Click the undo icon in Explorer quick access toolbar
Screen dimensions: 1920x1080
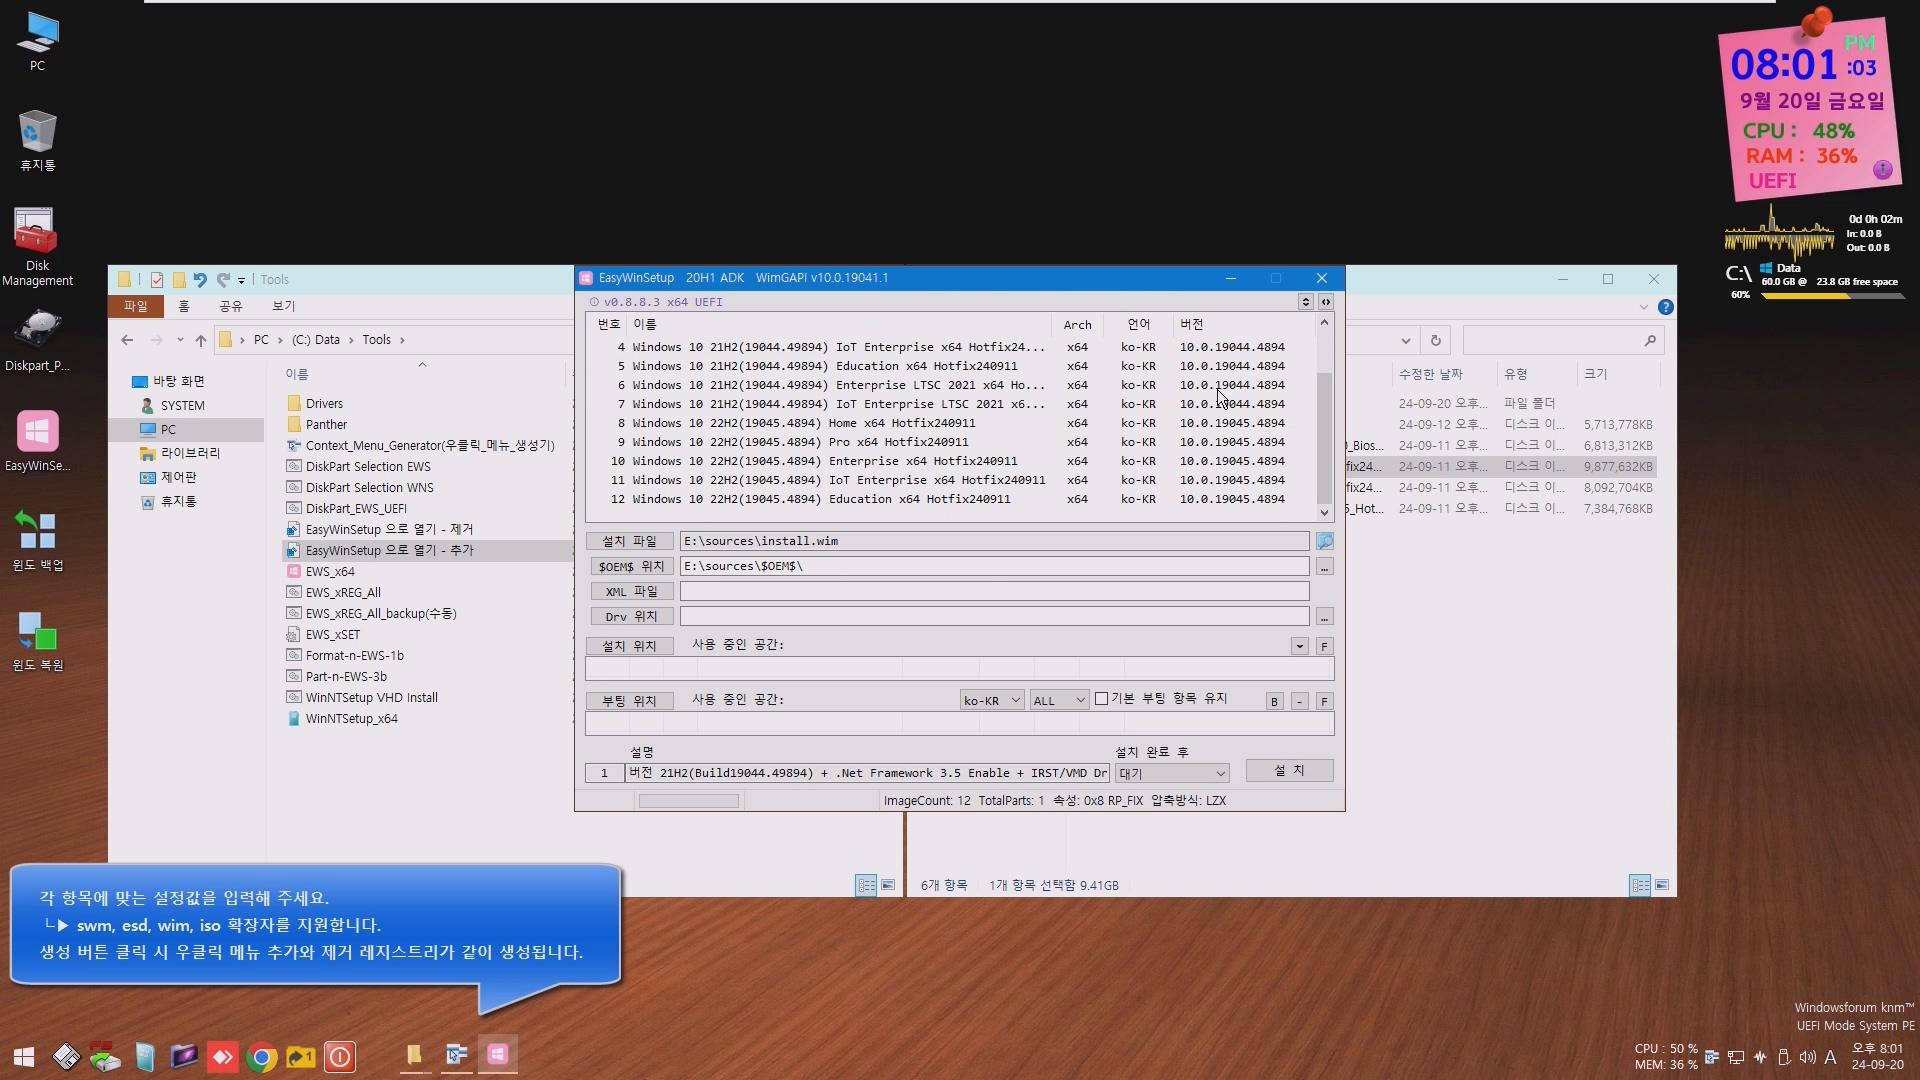tap(200, 280)
